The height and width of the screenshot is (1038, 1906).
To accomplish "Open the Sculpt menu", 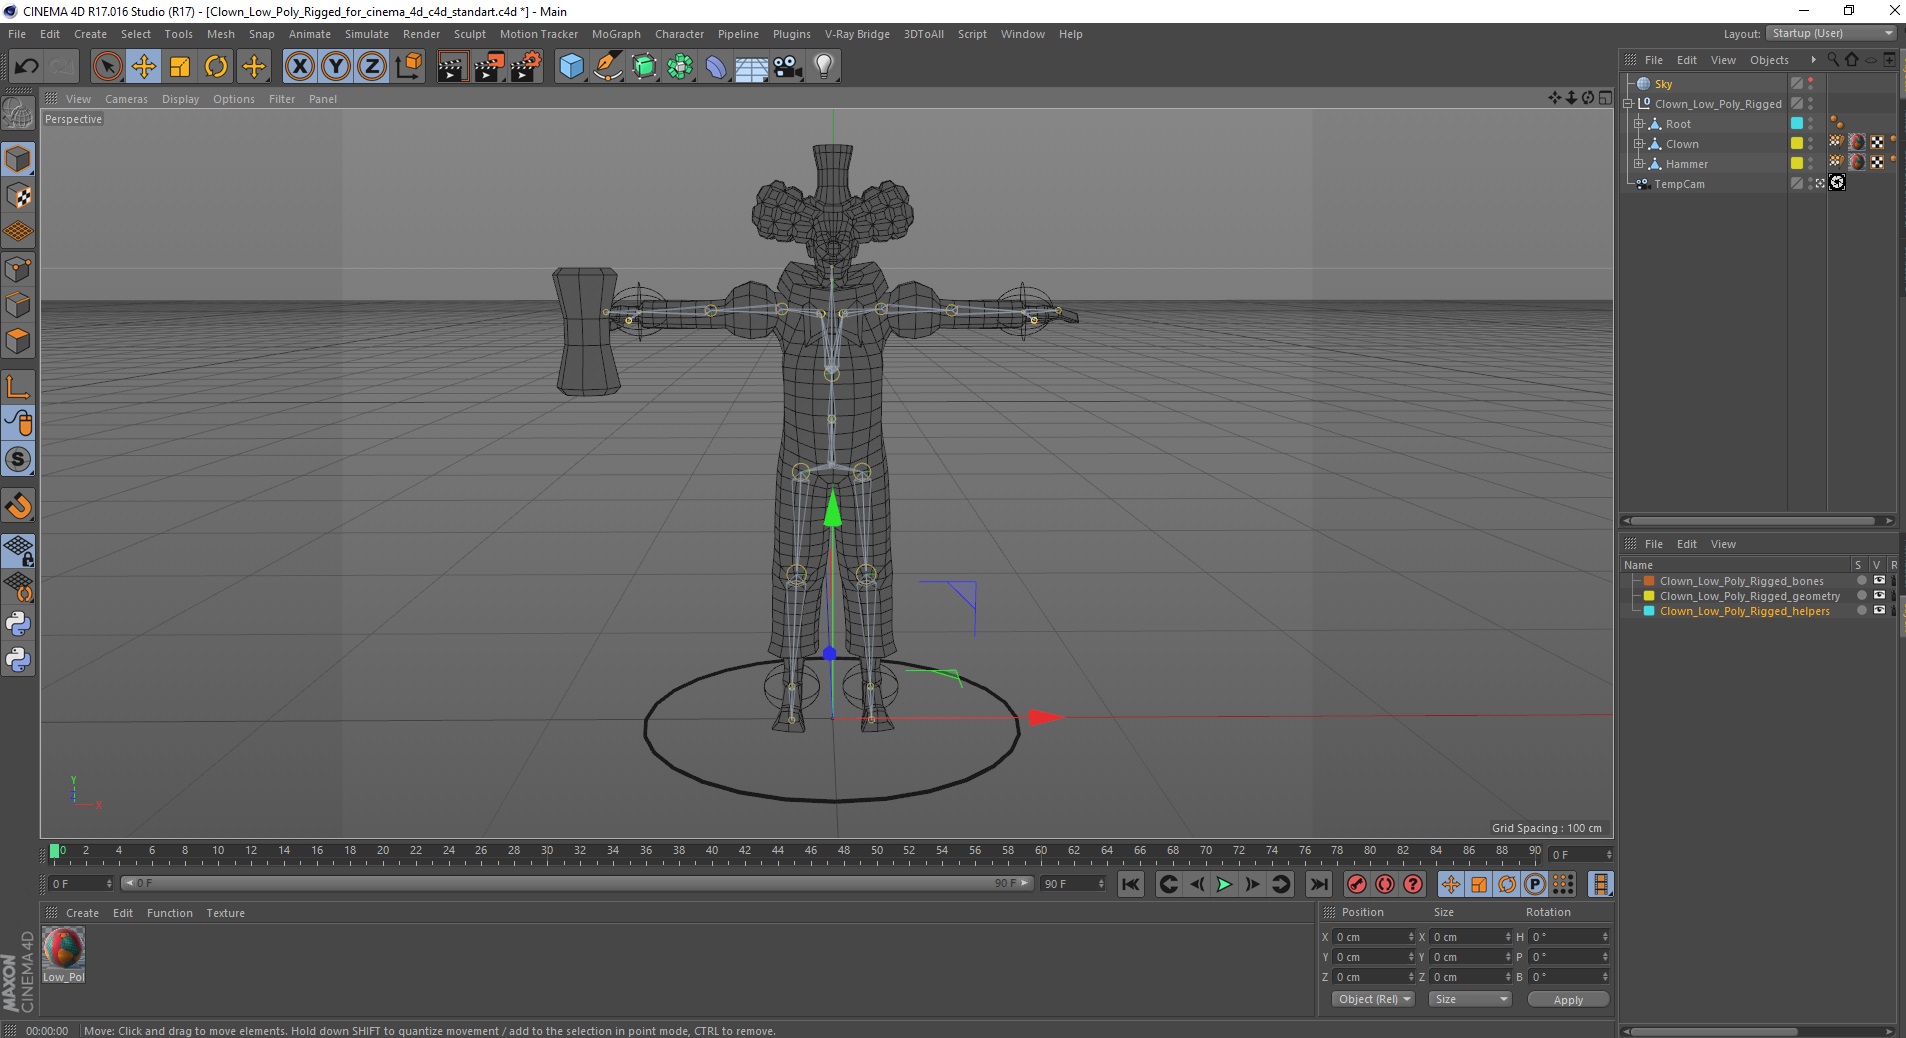I will click(x=469, y=34).
